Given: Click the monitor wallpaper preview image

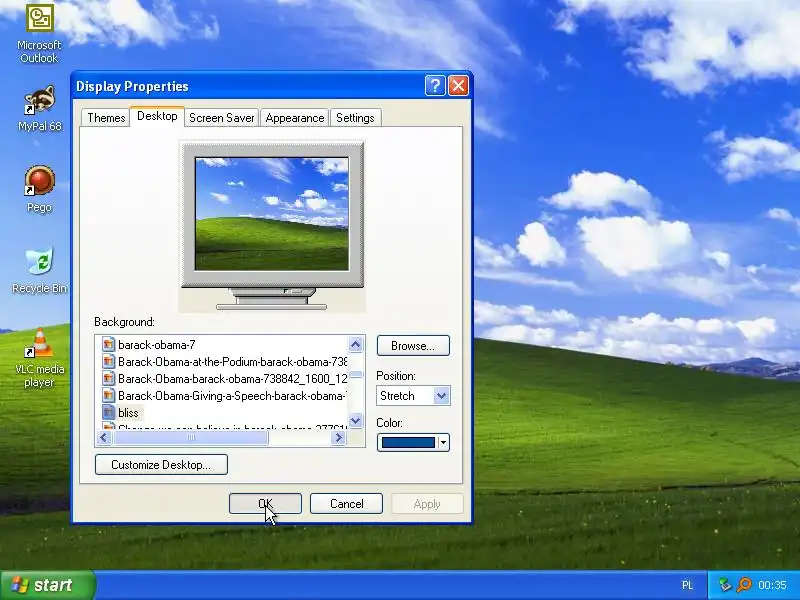Looking at the screenshot, I should pyautogui.click(x=272, y=214).
